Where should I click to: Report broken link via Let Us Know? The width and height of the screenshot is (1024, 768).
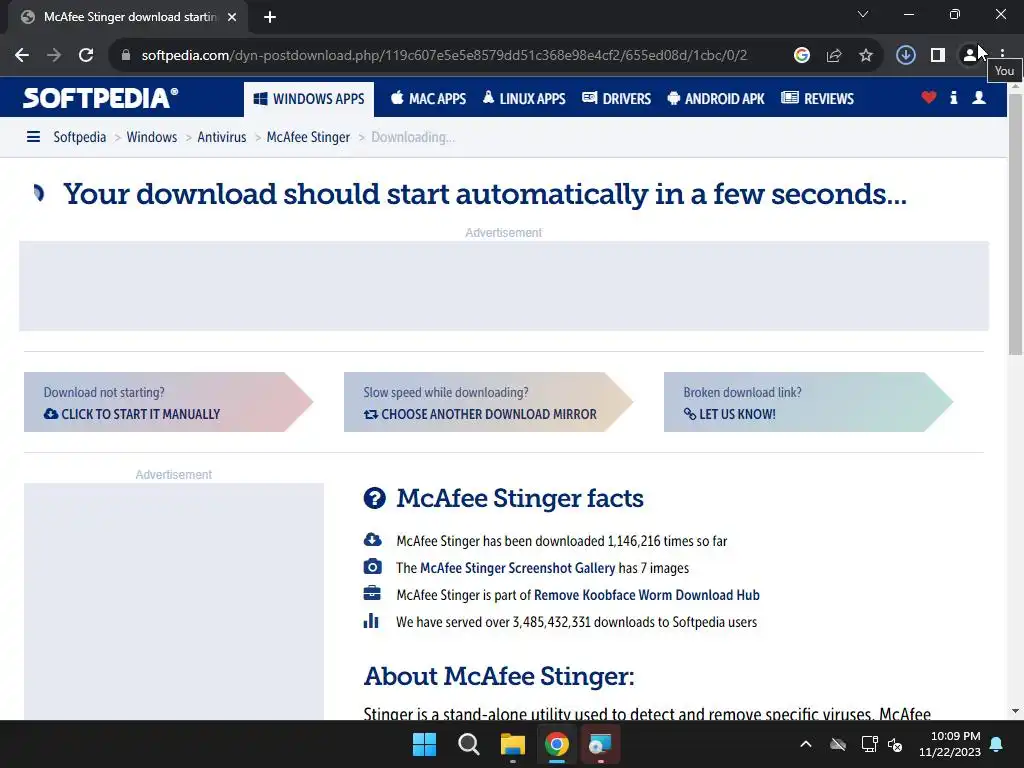tap(808, 402)
